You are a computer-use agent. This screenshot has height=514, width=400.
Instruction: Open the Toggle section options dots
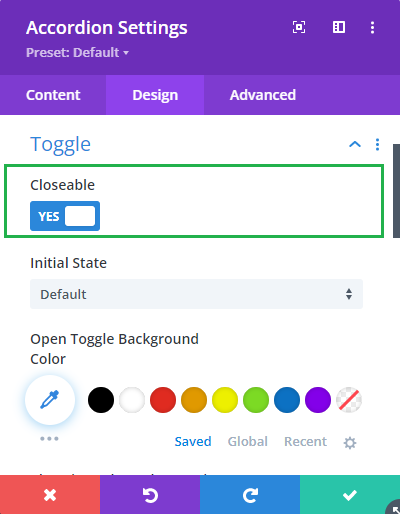coord(377,144)
